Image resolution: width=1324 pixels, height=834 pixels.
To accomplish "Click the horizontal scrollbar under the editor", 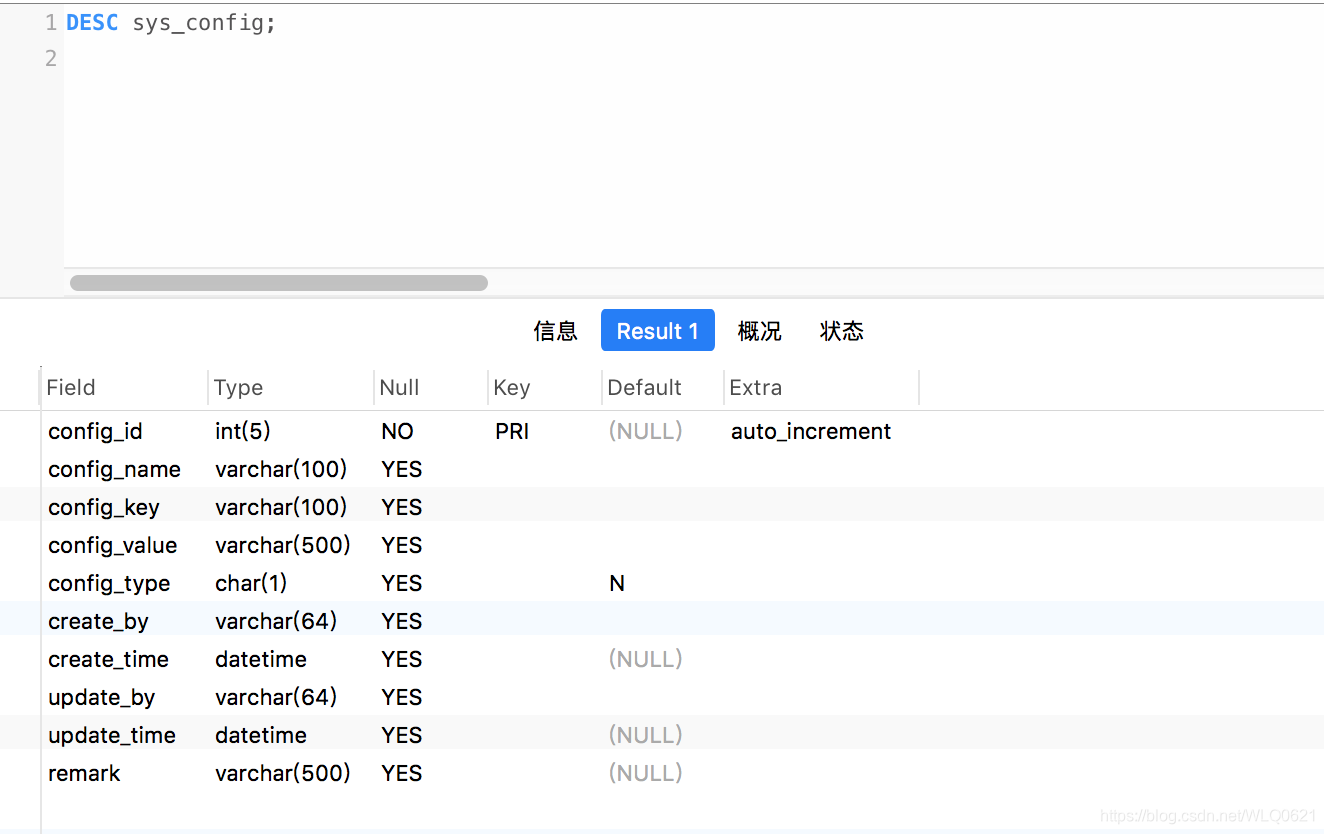I will coord(279,283).
